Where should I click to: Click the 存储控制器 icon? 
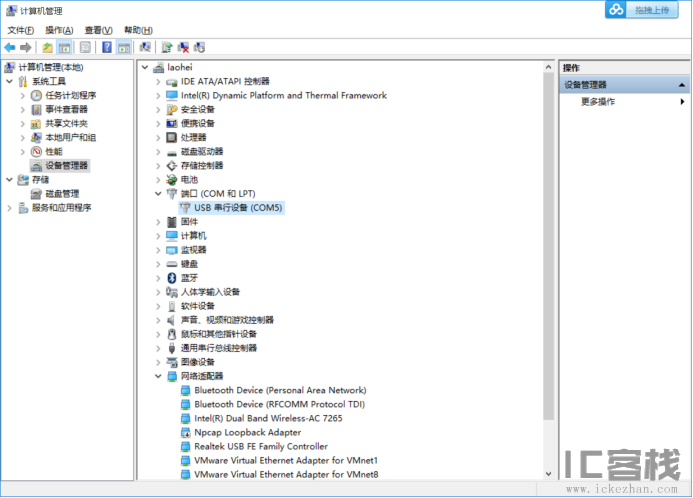(x=171, y=166)
